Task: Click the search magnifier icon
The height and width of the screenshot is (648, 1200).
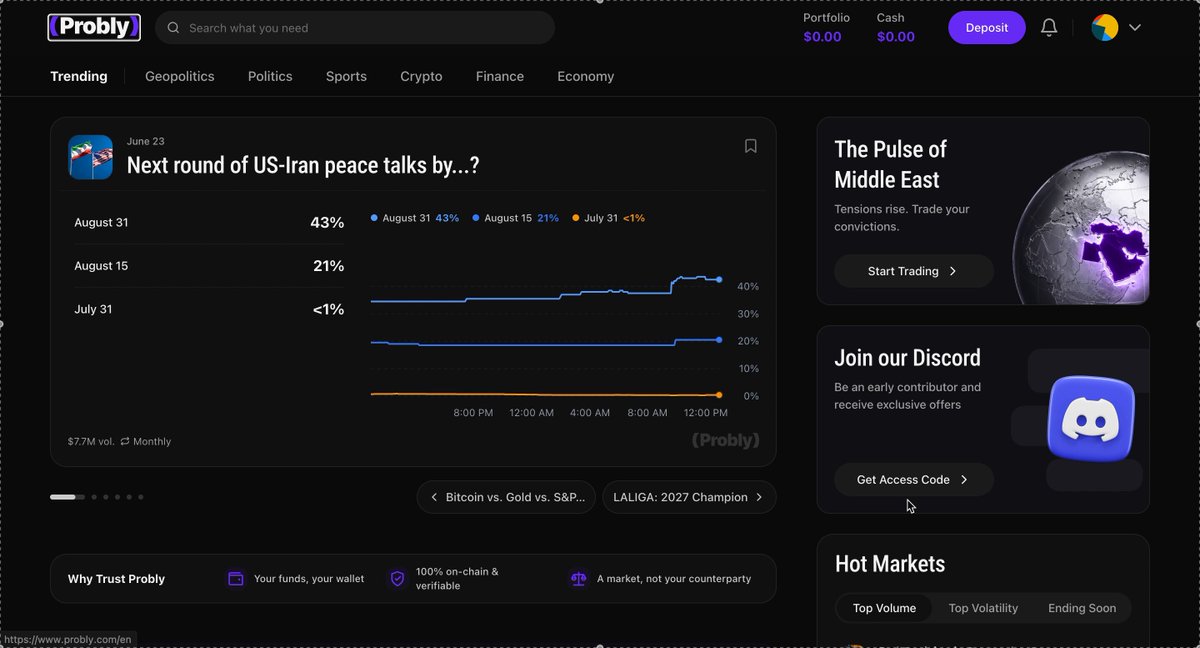Action: (174, 28)
